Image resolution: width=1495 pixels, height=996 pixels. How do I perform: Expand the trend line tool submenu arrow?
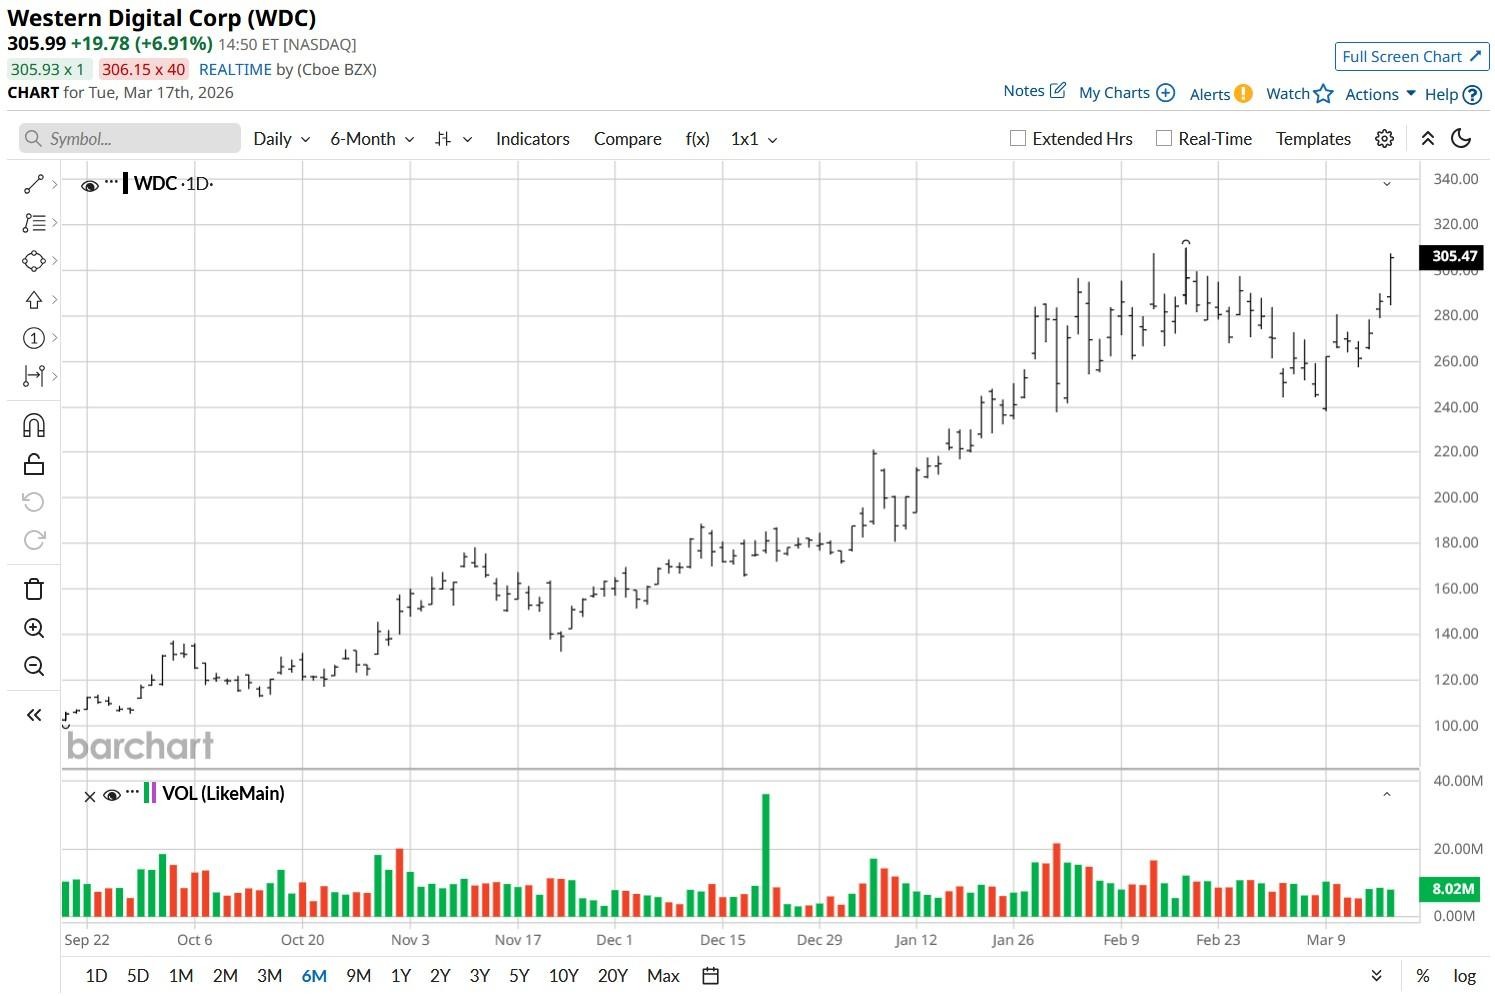[x=54, y=184]
